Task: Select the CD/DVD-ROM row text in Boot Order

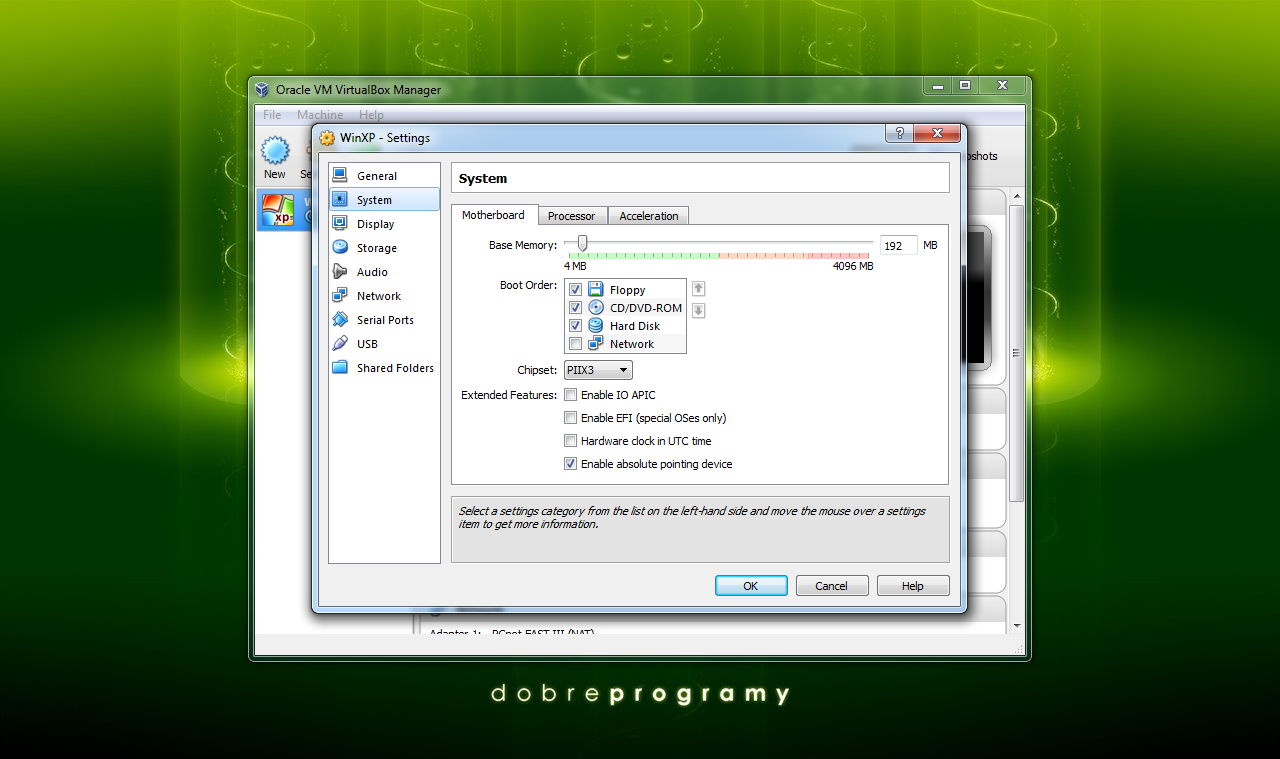Action: tap(646, 308)
